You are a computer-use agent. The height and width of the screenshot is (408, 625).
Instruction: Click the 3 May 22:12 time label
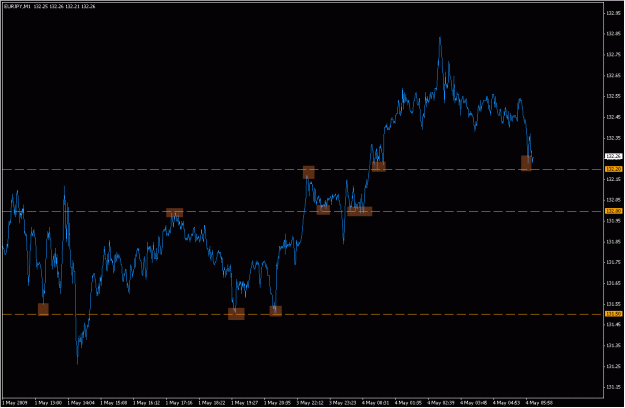click(310, 403)
